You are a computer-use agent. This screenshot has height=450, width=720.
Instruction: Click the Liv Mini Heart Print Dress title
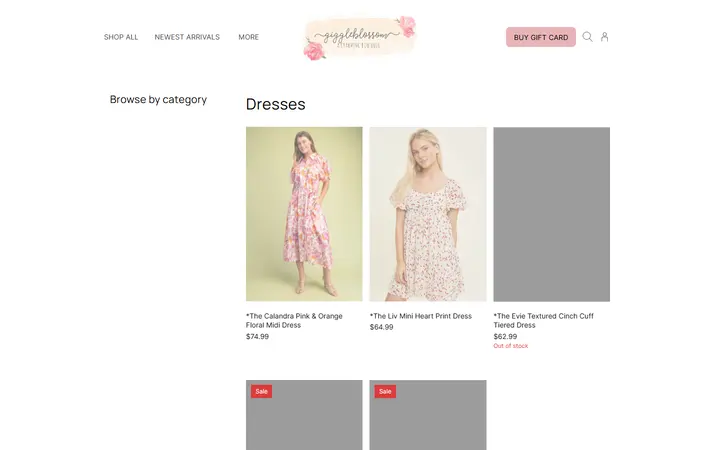421,316
